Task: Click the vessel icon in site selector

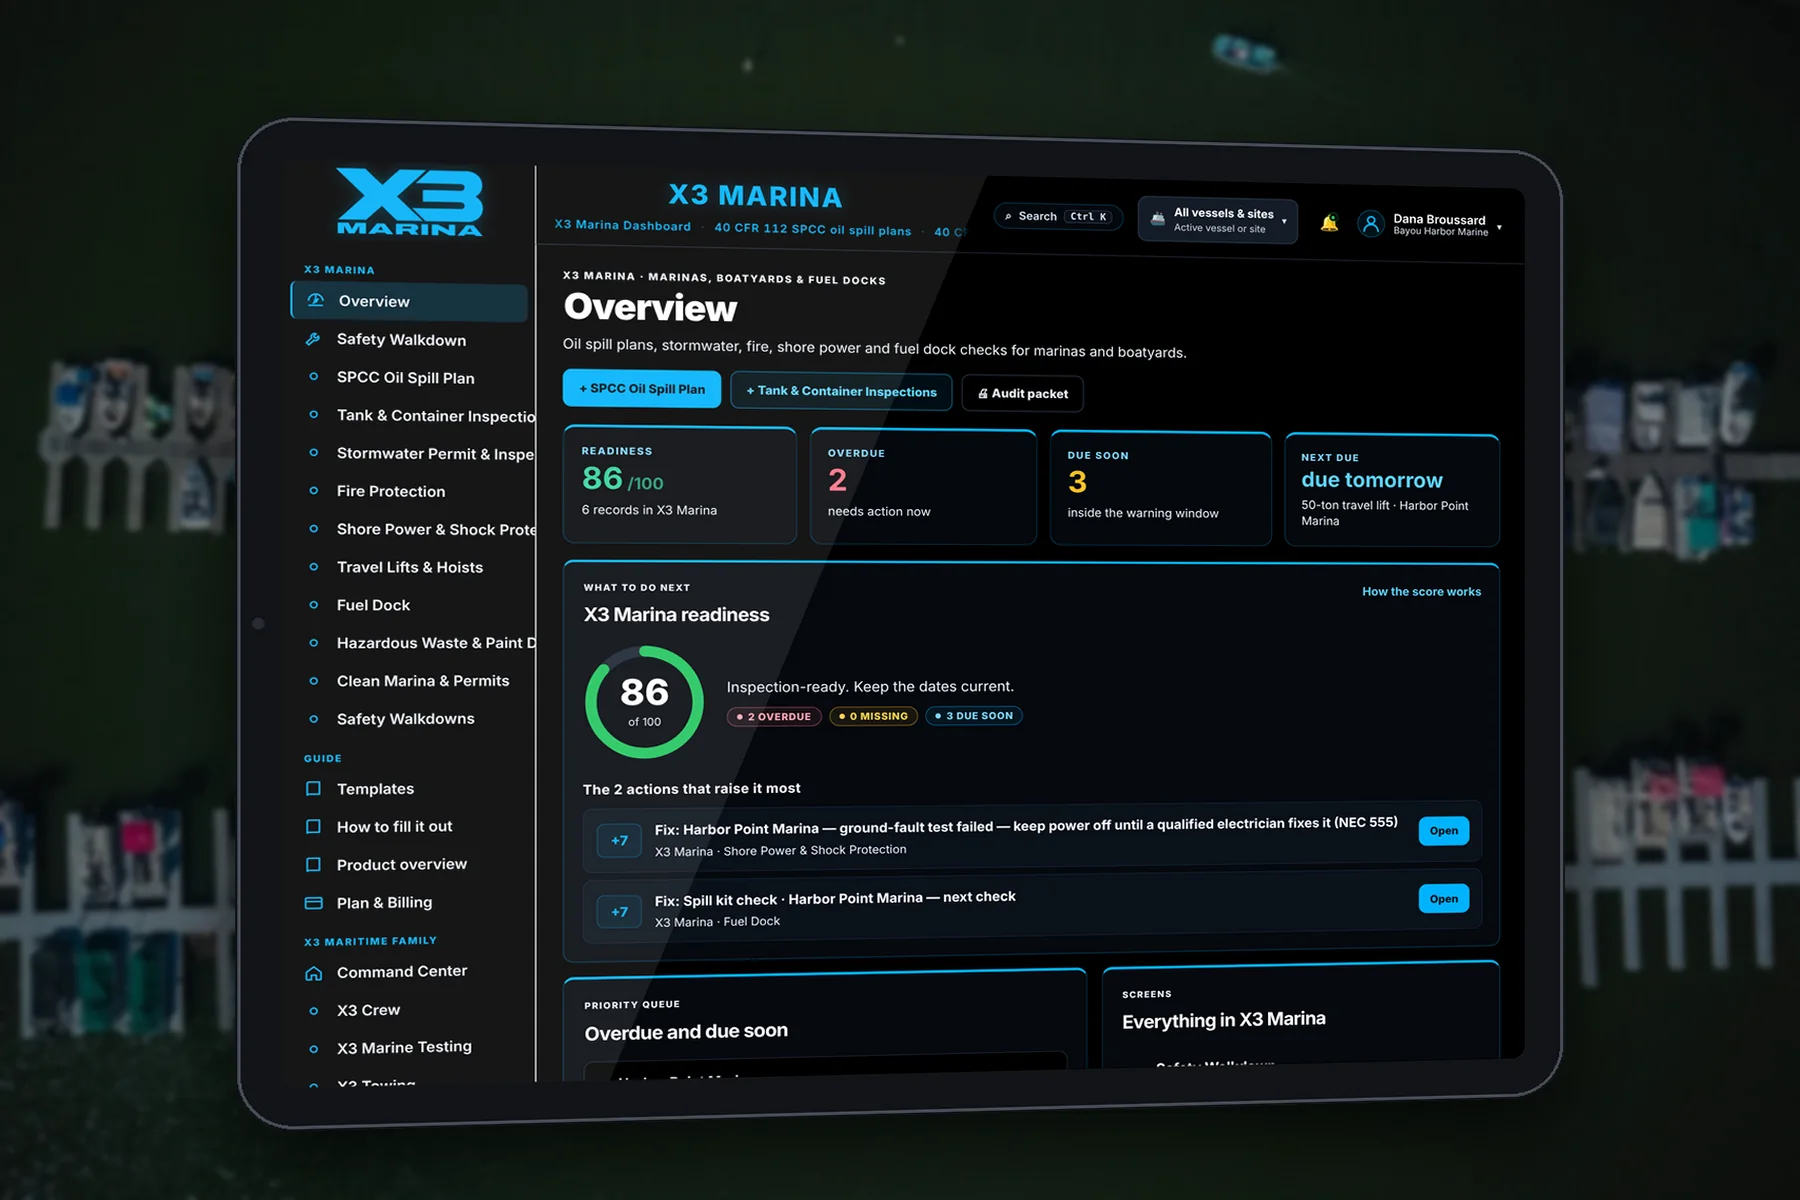Action: point(1157,220)
